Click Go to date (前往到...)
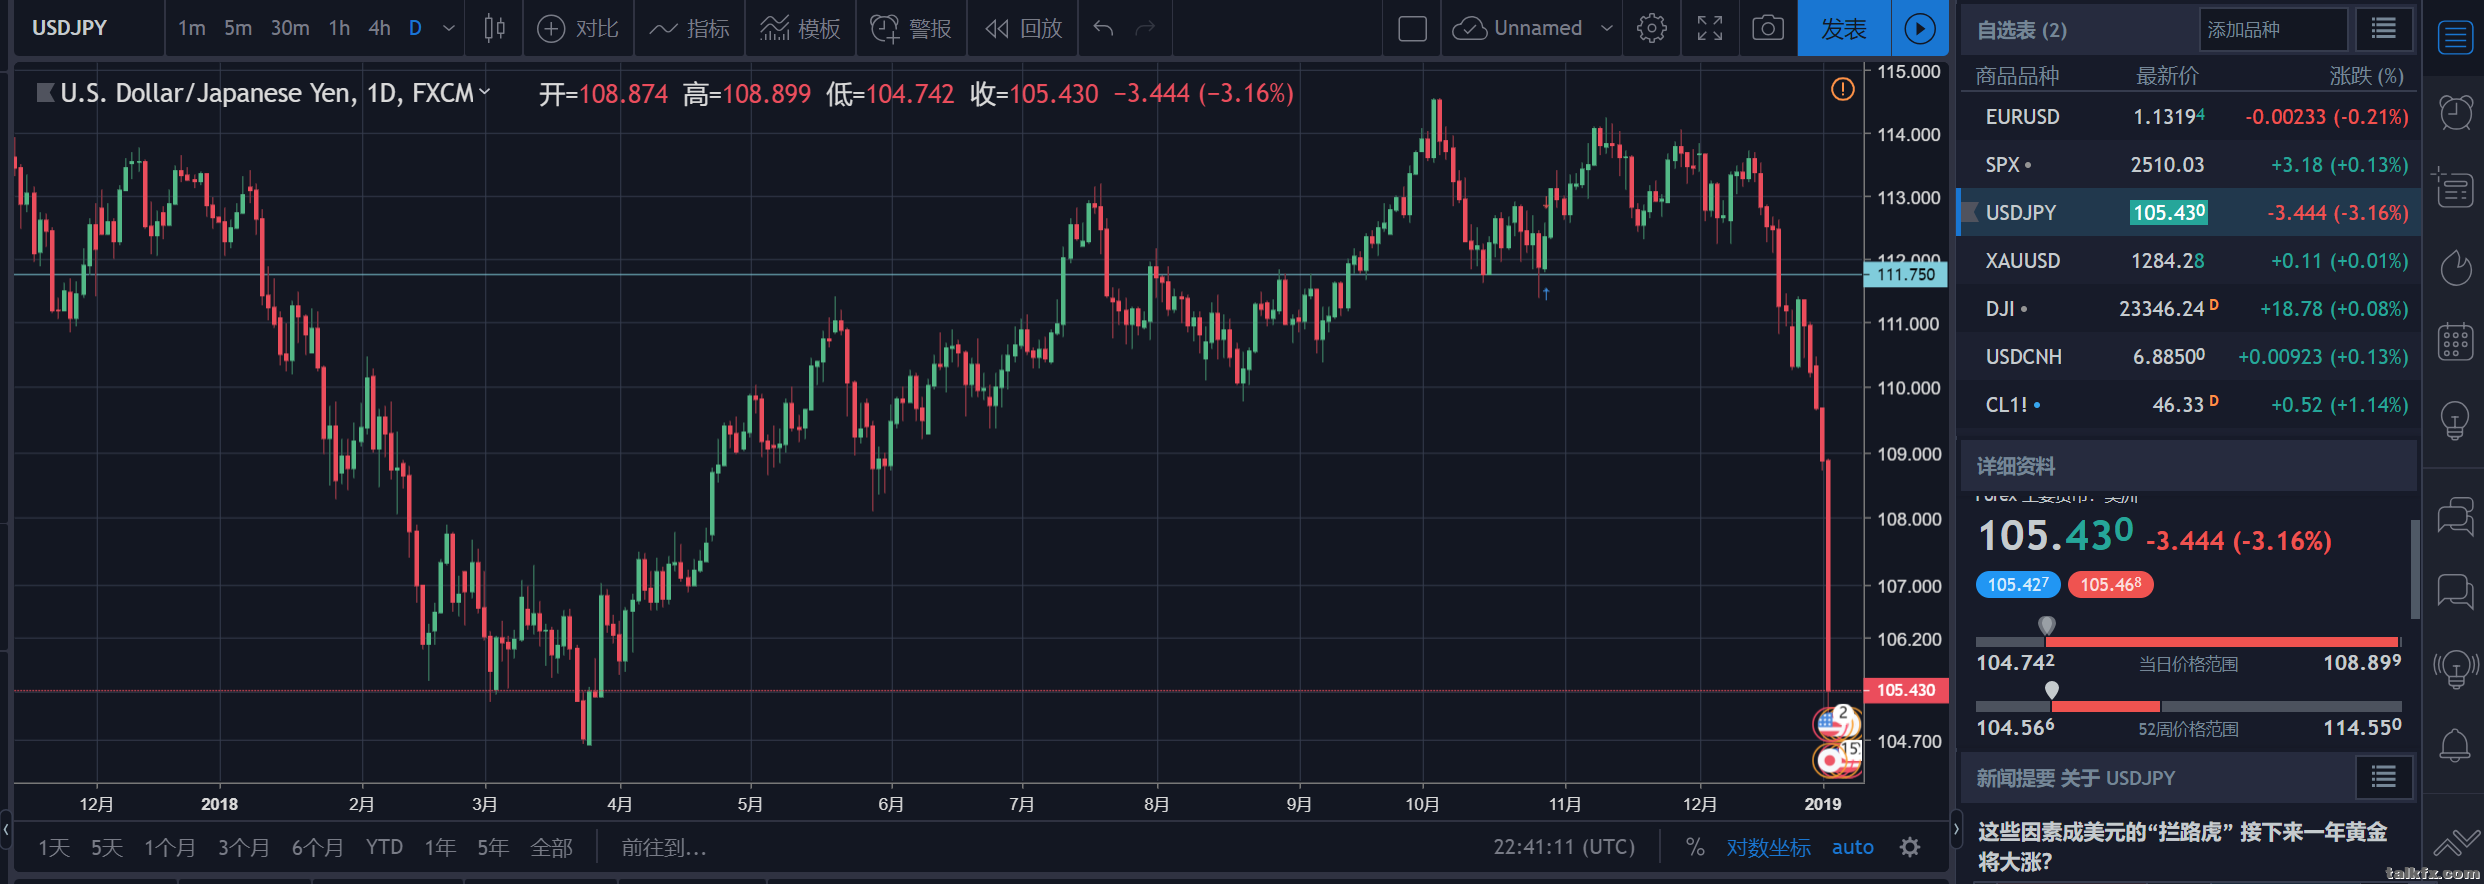Viewport: 2484px width, 884px height. [664, 848]
